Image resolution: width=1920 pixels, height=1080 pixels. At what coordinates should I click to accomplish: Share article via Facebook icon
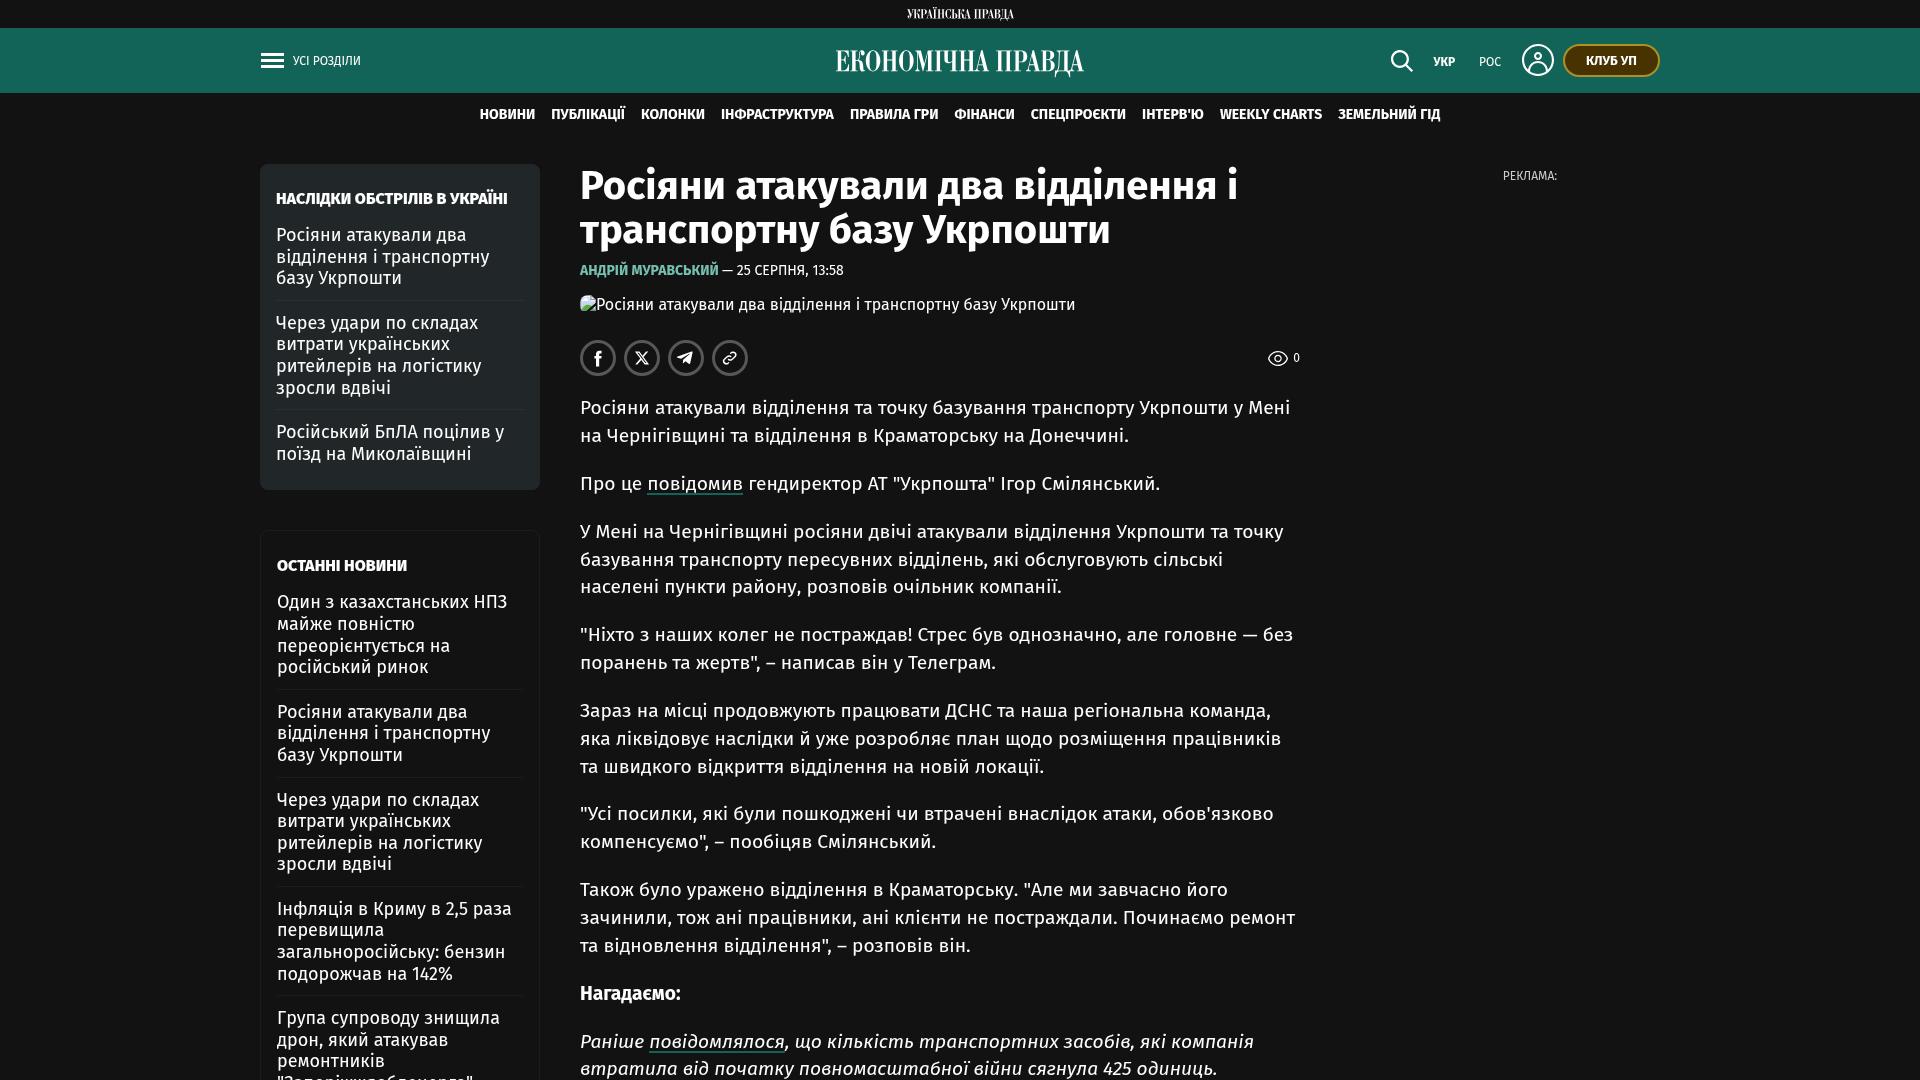tap(598, 358)
